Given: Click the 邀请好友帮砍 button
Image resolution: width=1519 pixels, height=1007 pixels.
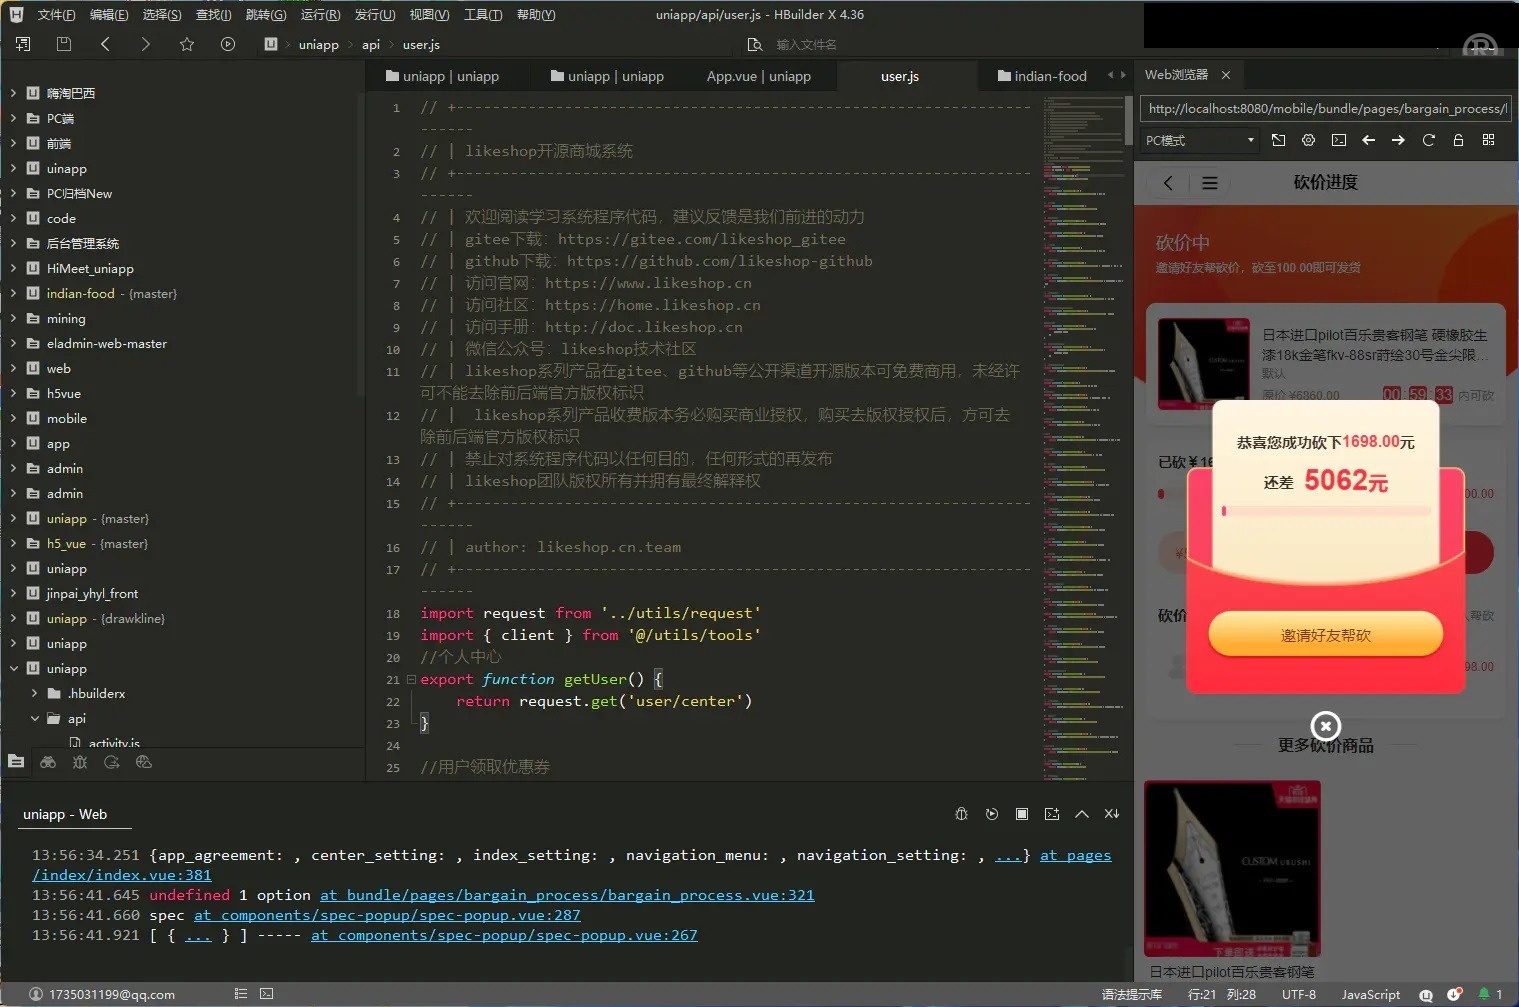Looking at the screenshot, I should point(1325,635).
